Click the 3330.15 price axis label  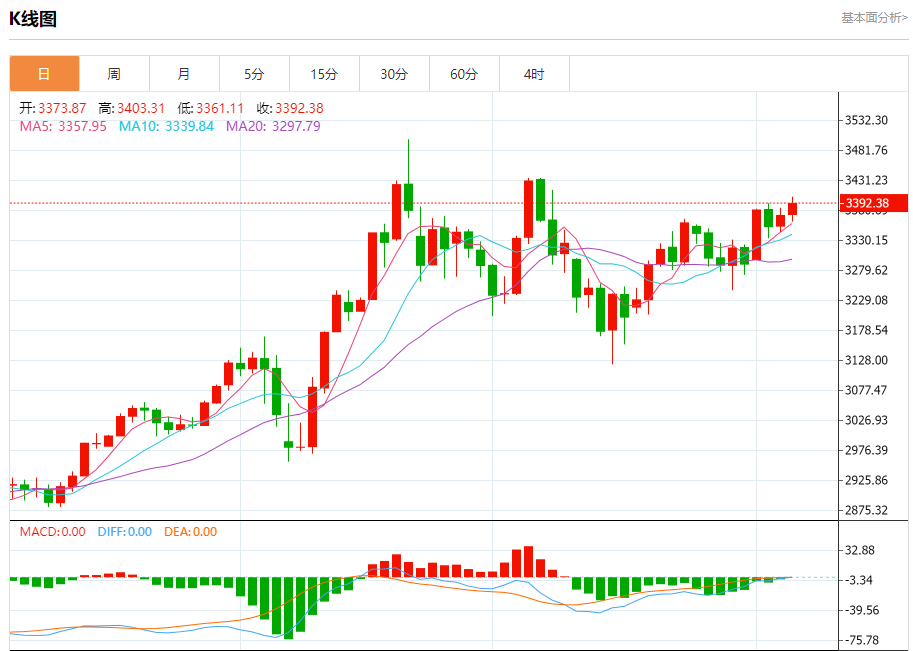pyautogui.click(x=866, y=240)
